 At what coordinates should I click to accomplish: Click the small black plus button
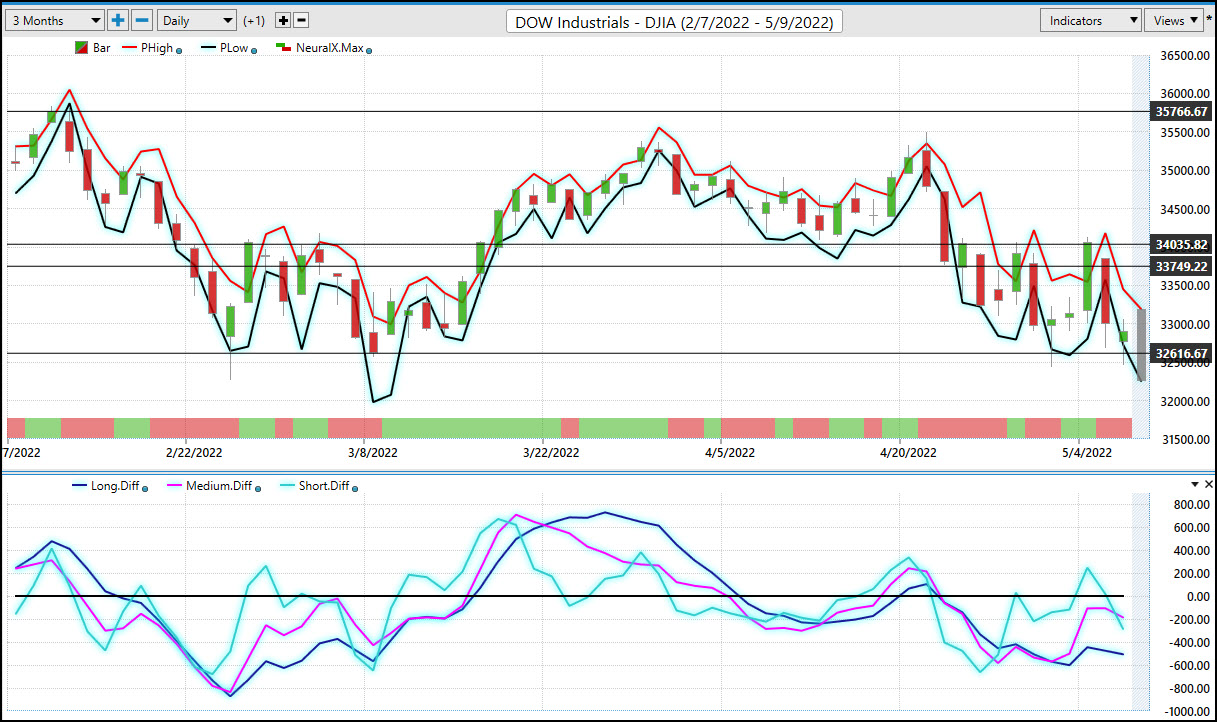pyautogui.click(x=283, y=20)
